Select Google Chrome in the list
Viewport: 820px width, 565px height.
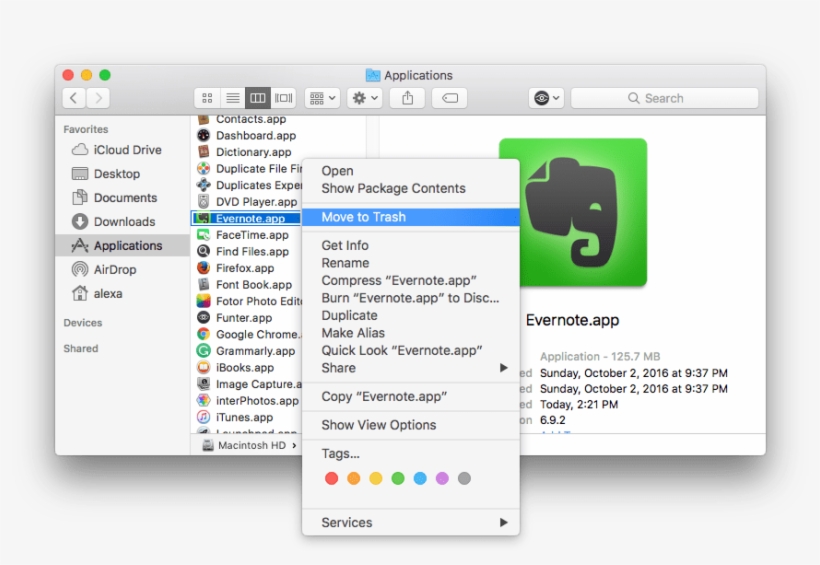pos(249,334)
